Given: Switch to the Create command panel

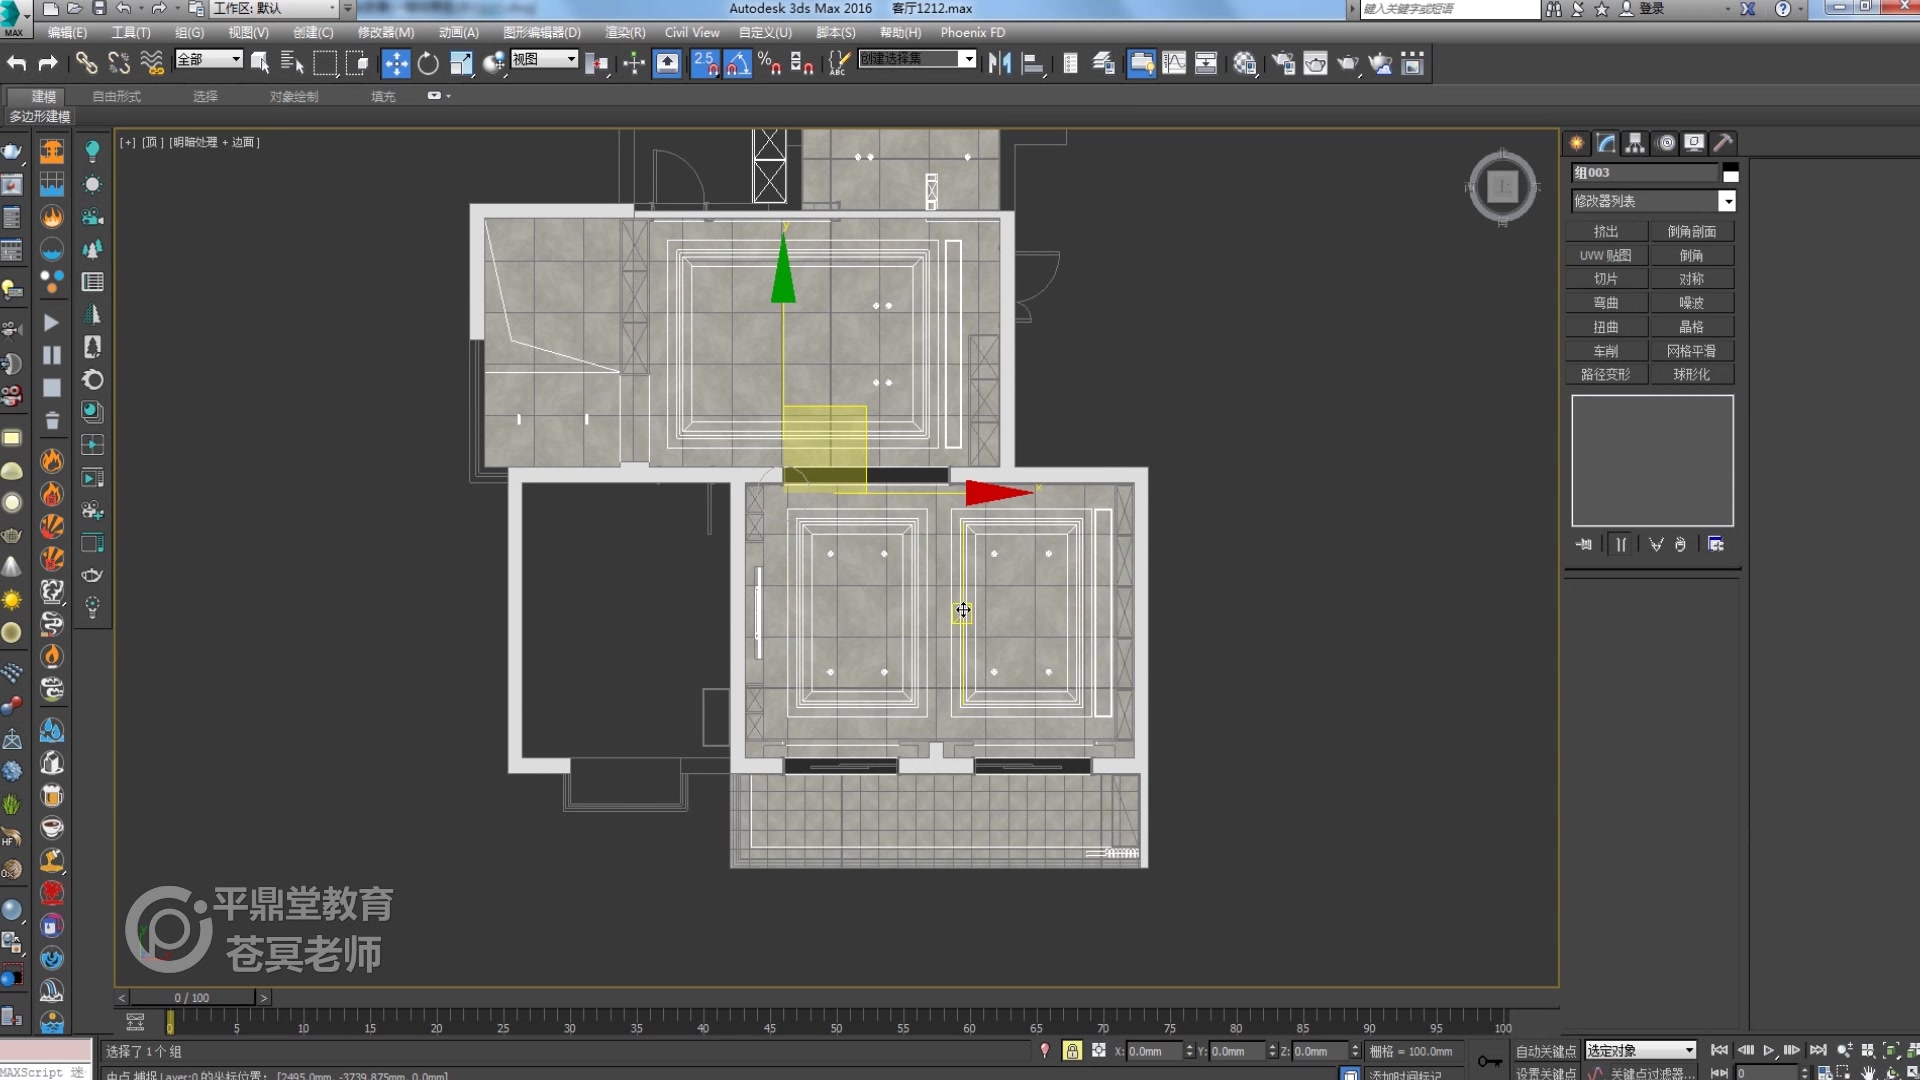Looking at the screenshot, I should (1576, 143).
